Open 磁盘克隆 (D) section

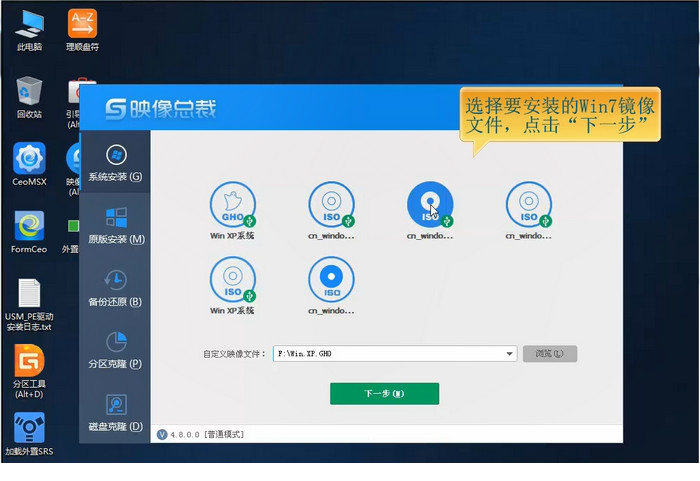pos(116,413)
